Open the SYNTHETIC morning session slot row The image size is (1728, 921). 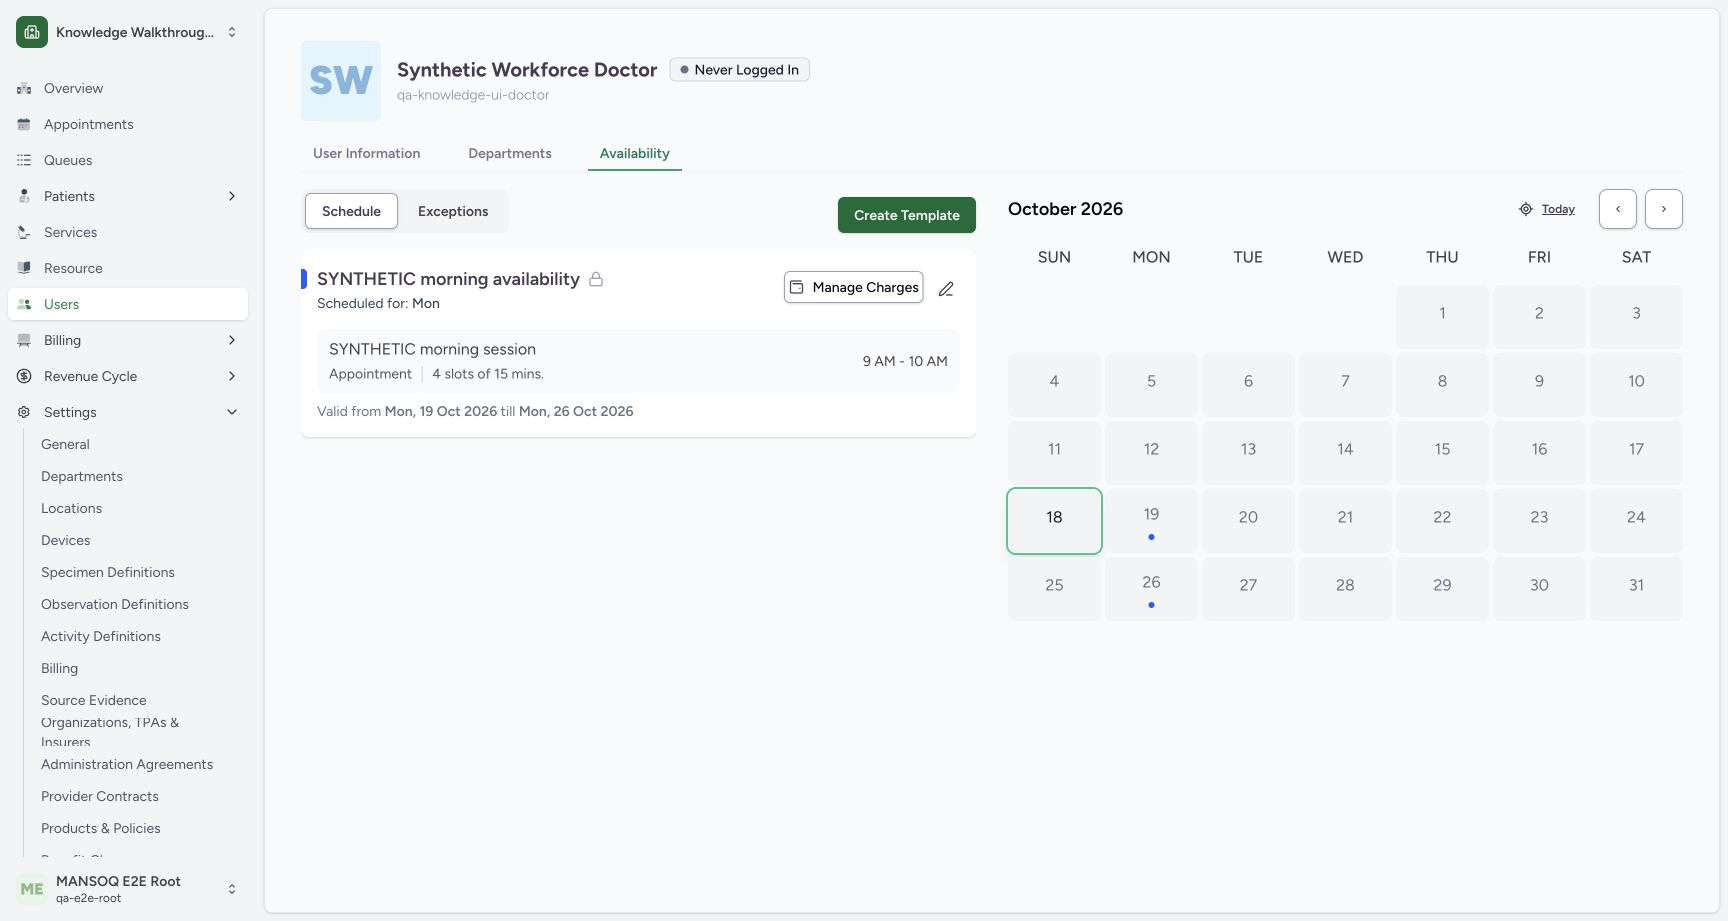pos(638,361)
